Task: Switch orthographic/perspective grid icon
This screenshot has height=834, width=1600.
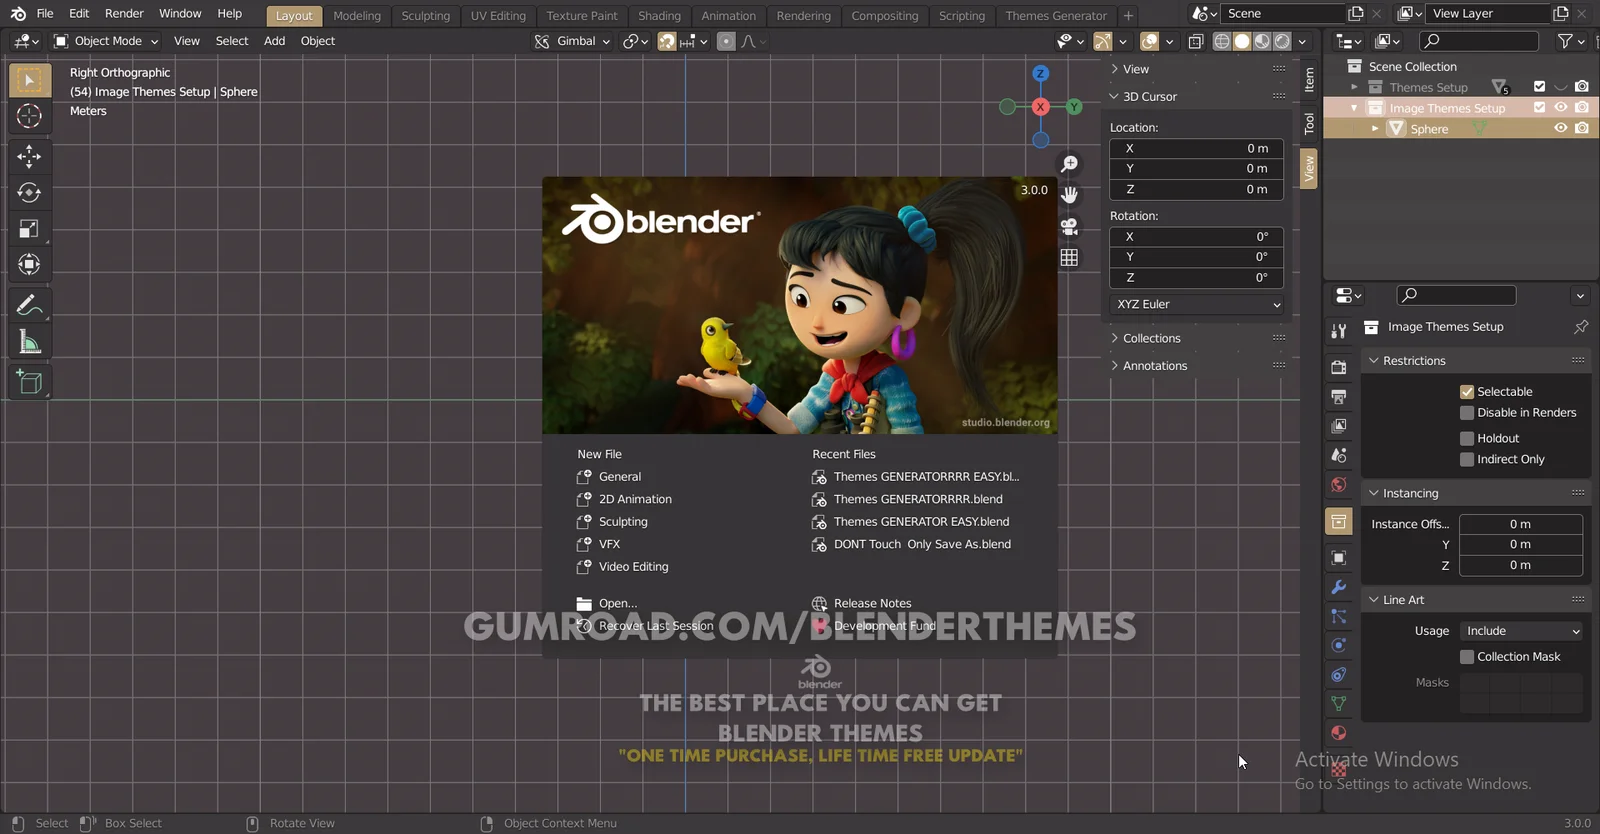Action: point(1069,257)
